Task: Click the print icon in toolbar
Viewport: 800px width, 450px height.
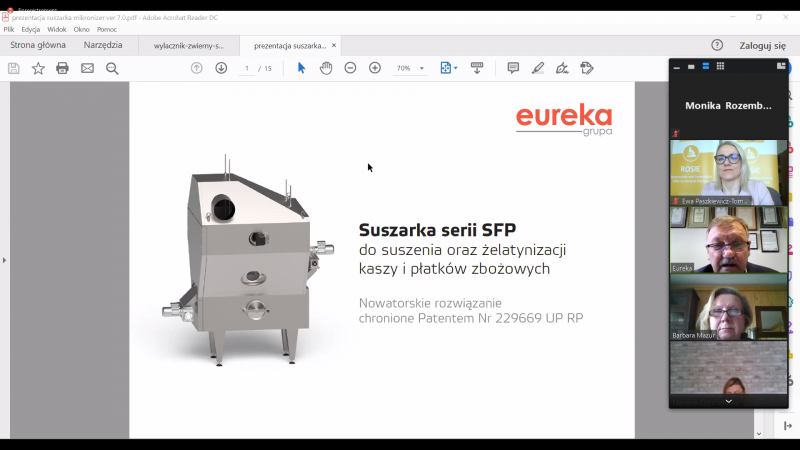Action: (x=62, y=68)
